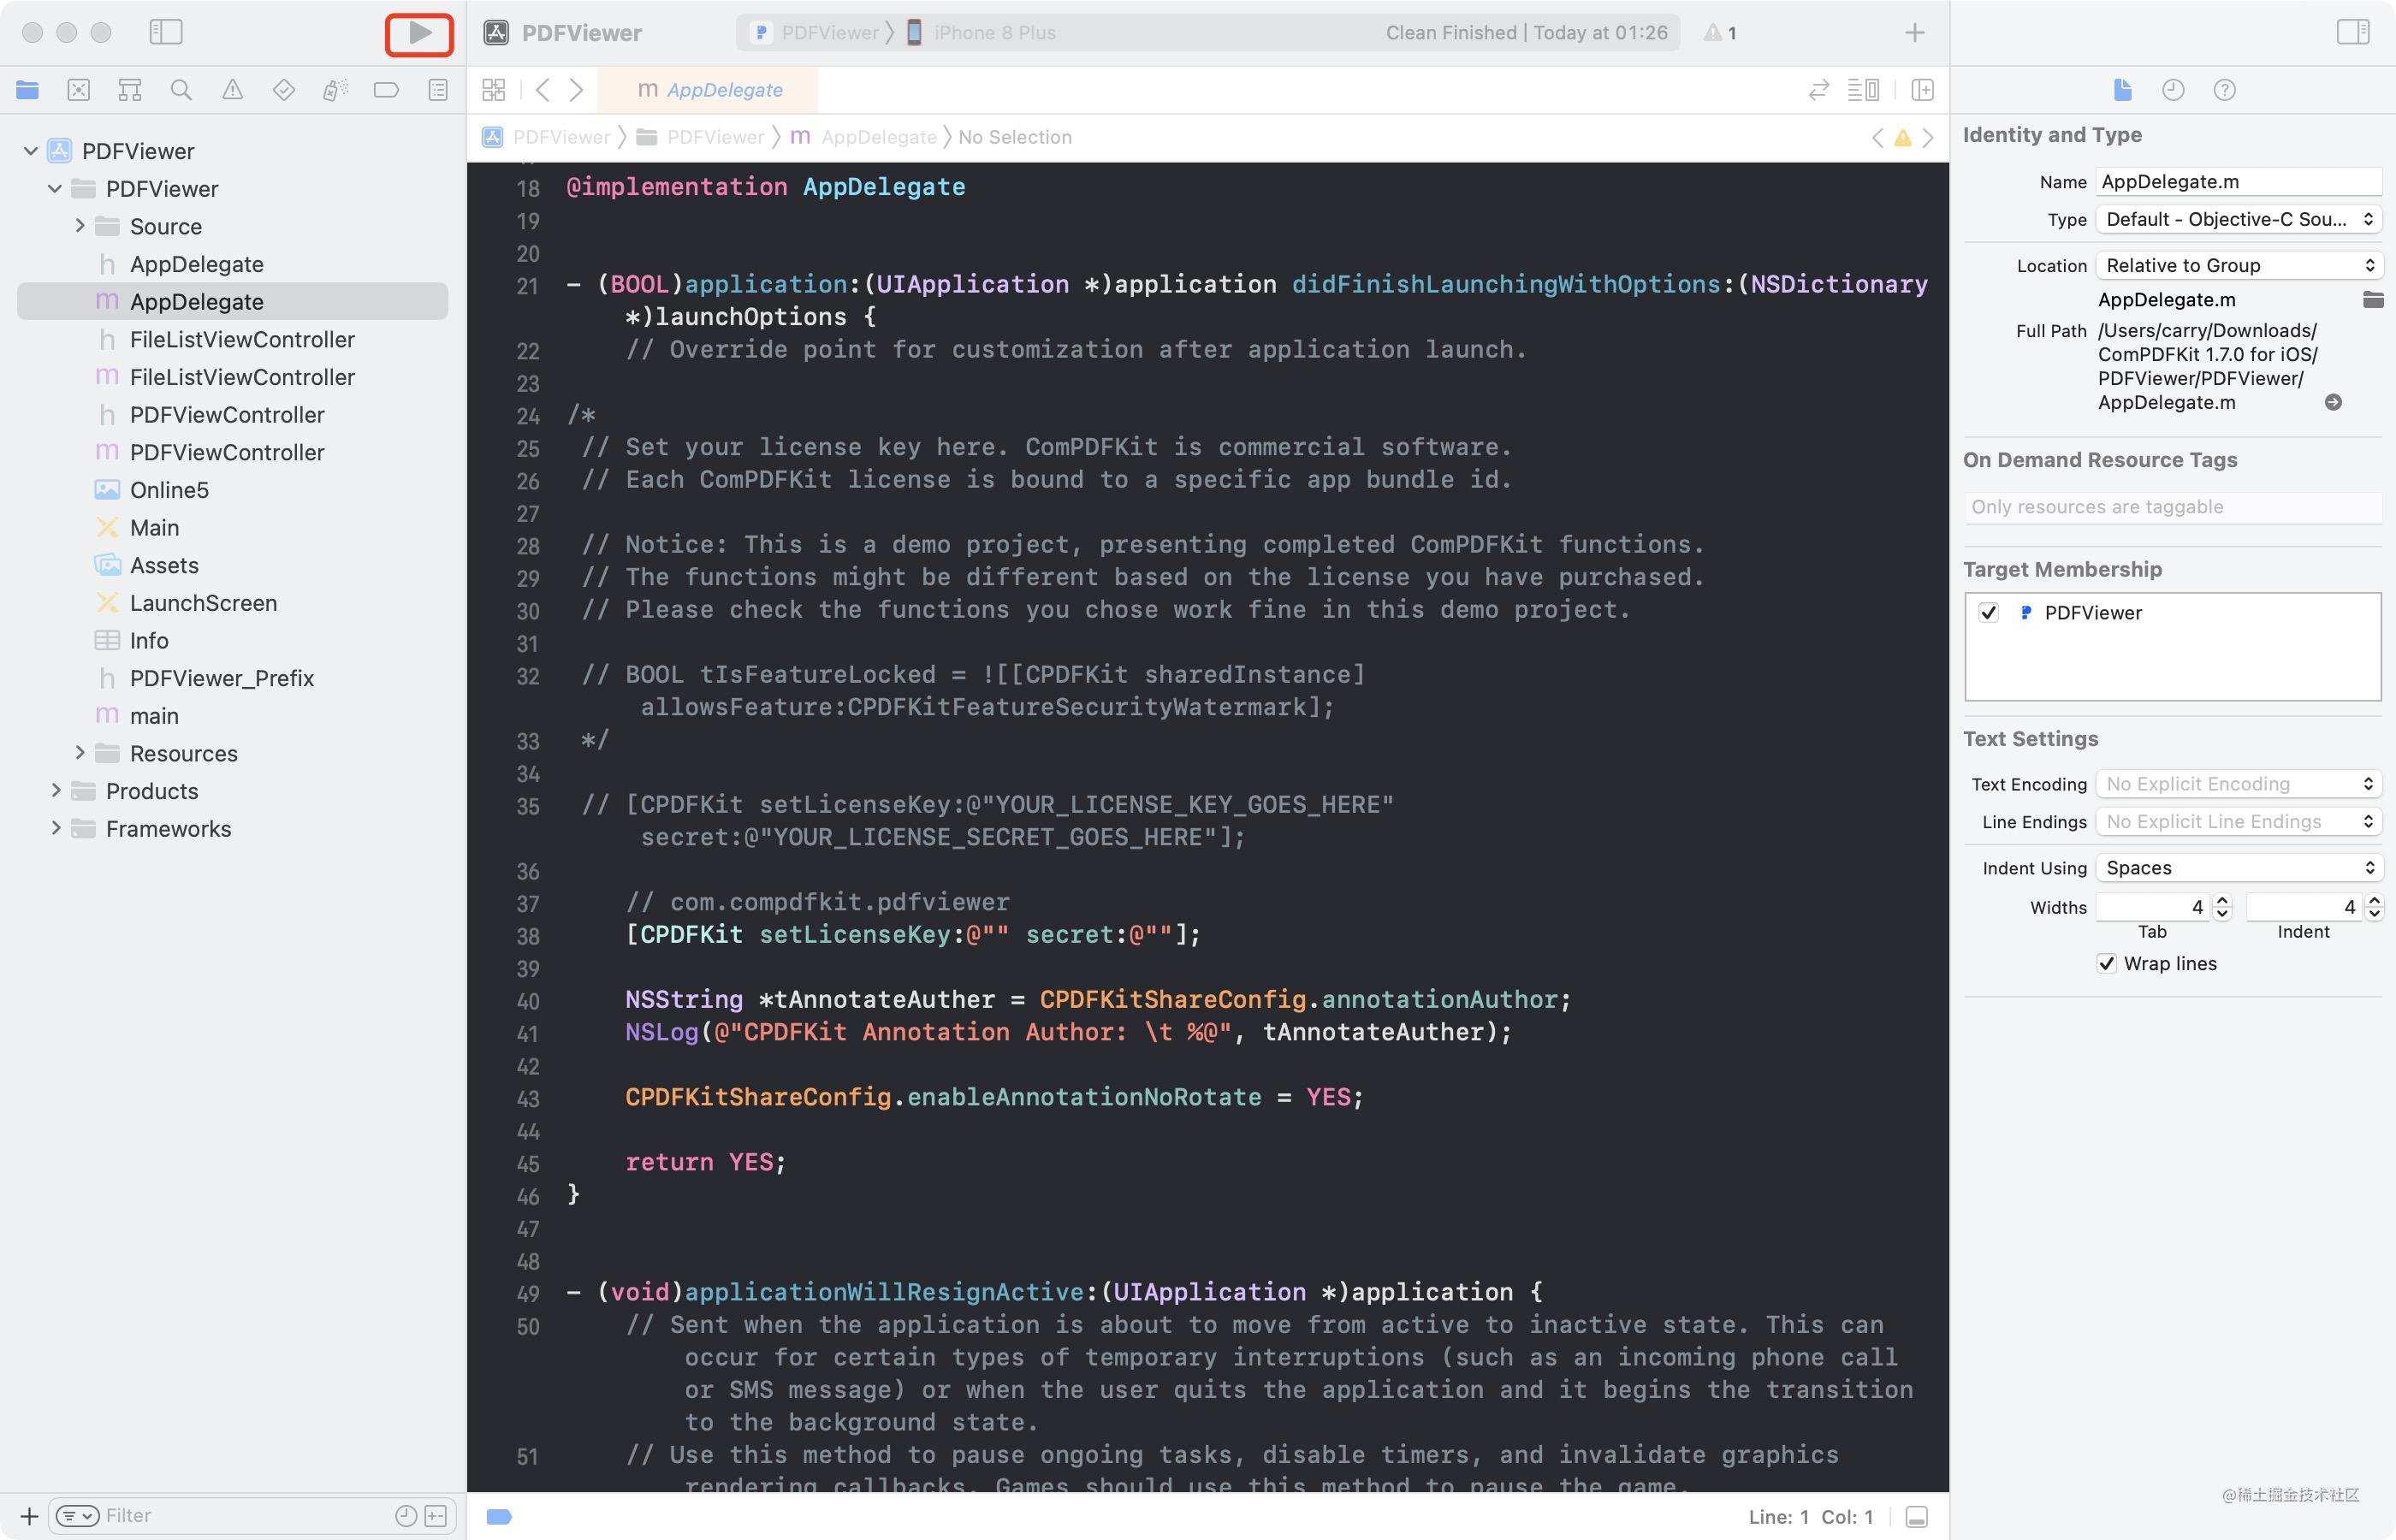
Task: Open the Report navigator icon
Action: pos(438,90)
